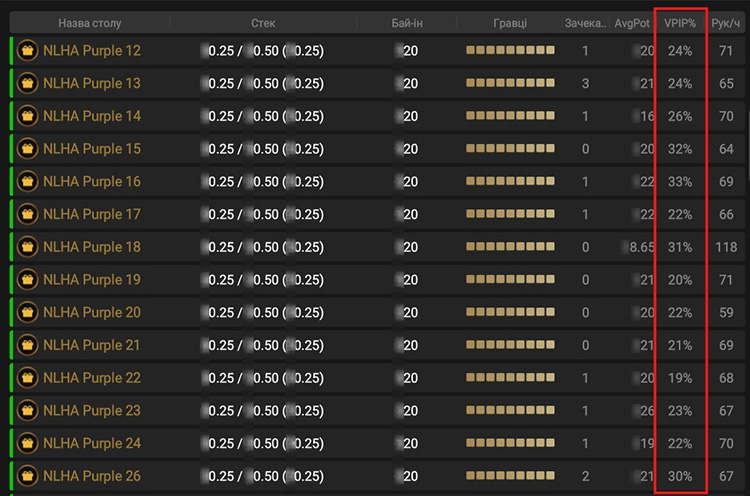
Task: Click the crown icon beside NLHA Purple 12
Action: (x=28, y=51)
